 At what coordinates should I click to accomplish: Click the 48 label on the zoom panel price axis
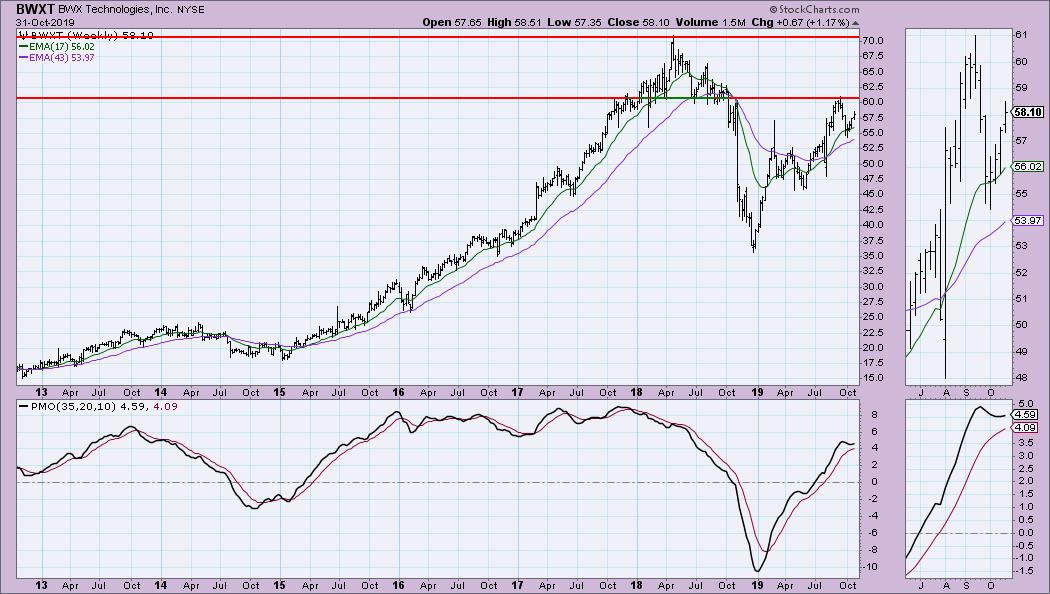pyautogui.click(x=1021, y=378)
